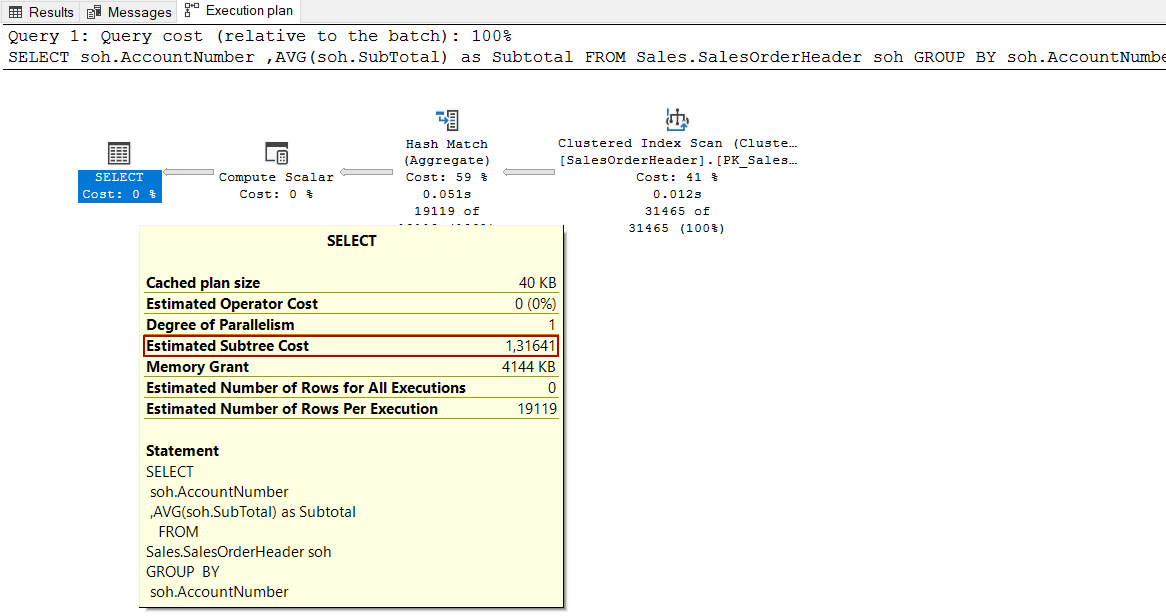Select the SELECT operator icon
Image resolution: width=1166 pixels, height=616 pixels.
pos(119,153)
